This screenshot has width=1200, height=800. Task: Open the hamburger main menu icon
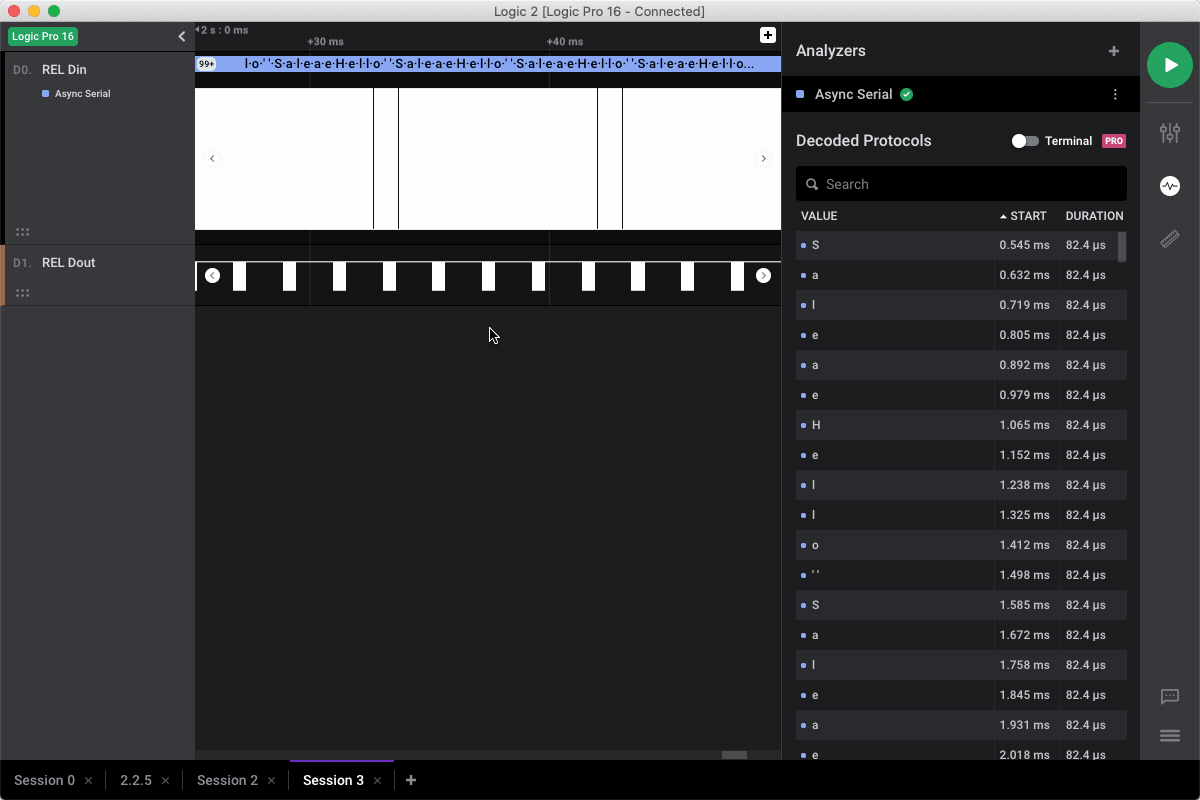click(x=1169, y=736)
